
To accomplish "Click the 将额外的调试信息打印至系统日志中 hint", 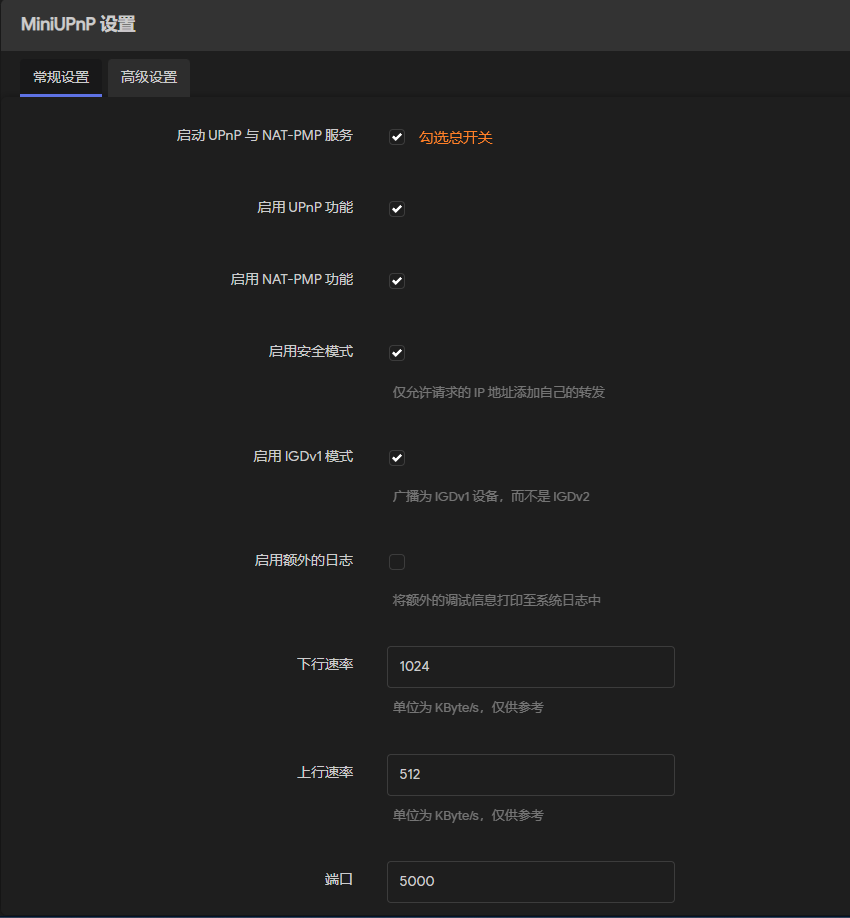I will coord(496,601).
